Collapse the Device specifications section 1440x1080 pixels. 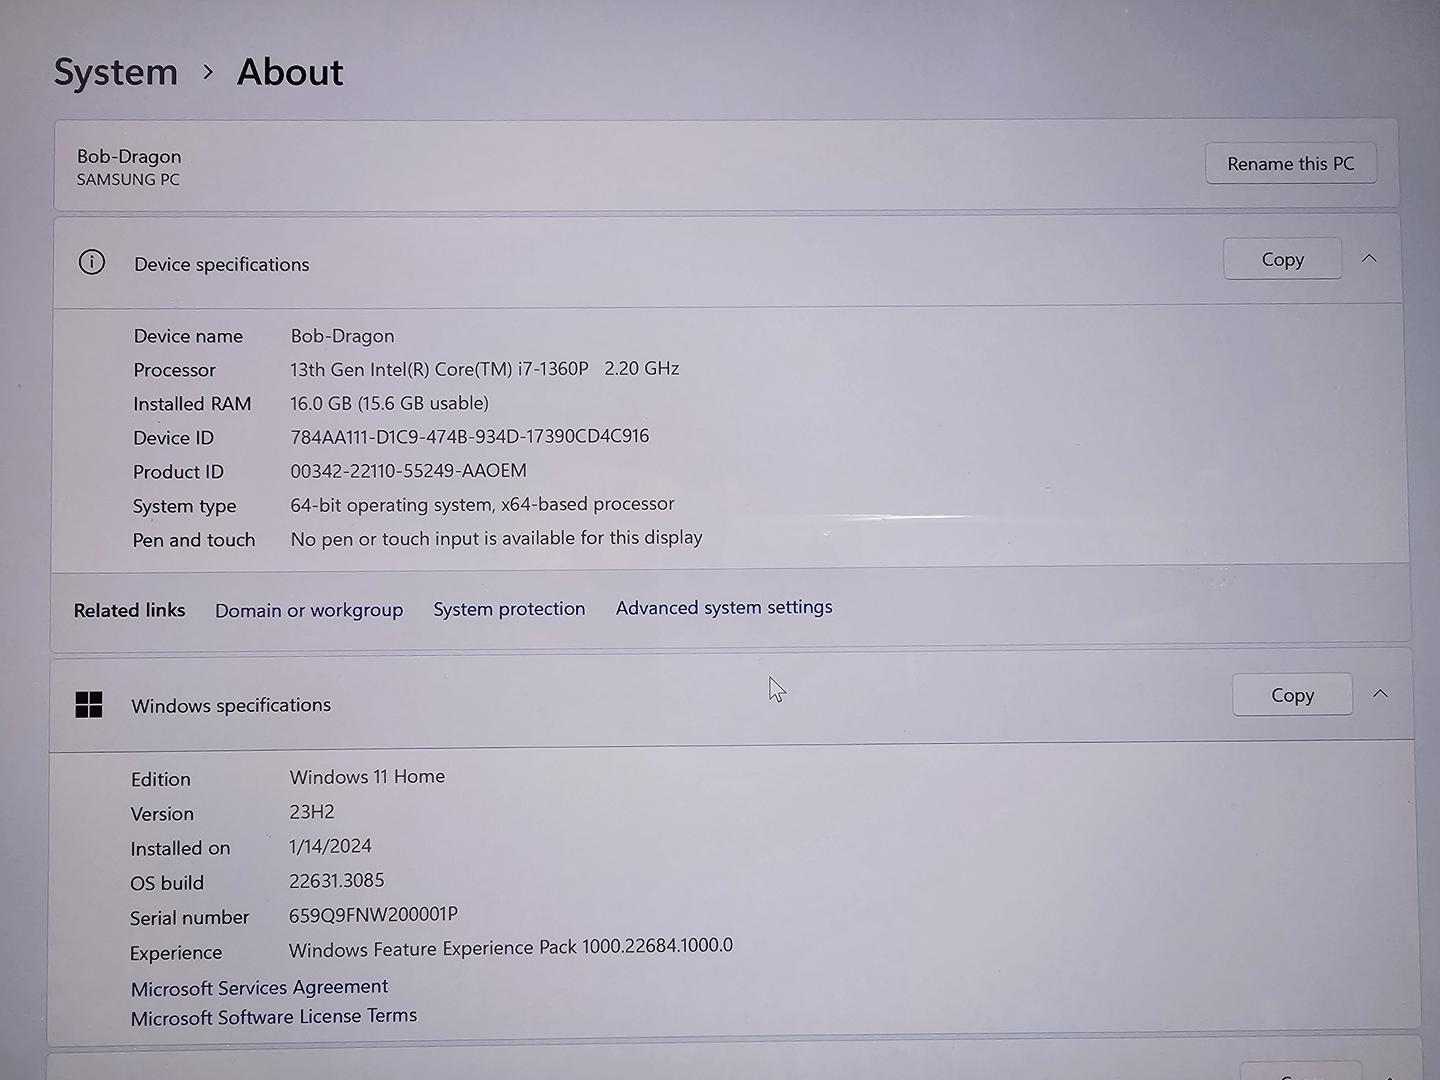pos(1369,259)
